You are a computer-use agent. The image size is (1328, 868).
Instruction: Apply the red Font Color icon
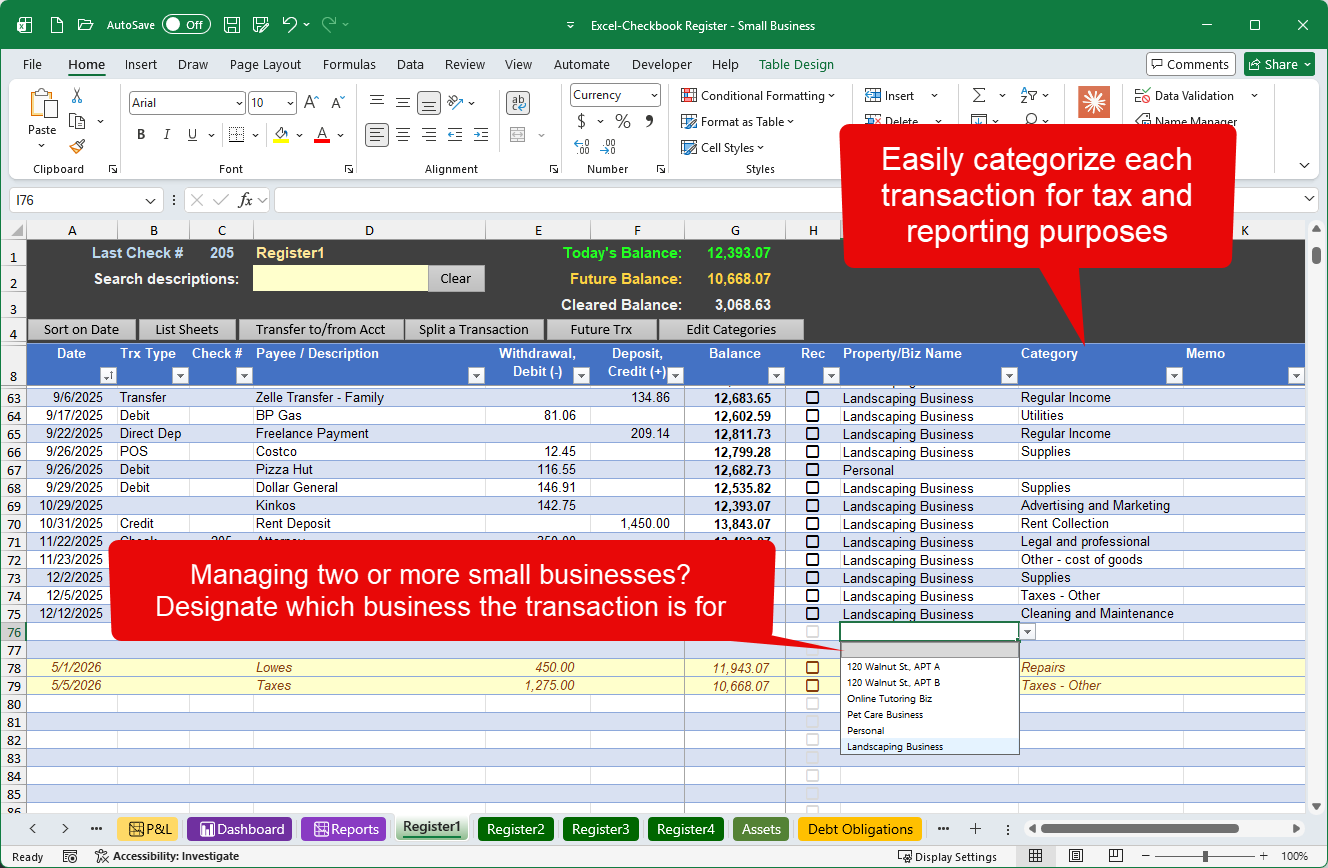point(320,134)
